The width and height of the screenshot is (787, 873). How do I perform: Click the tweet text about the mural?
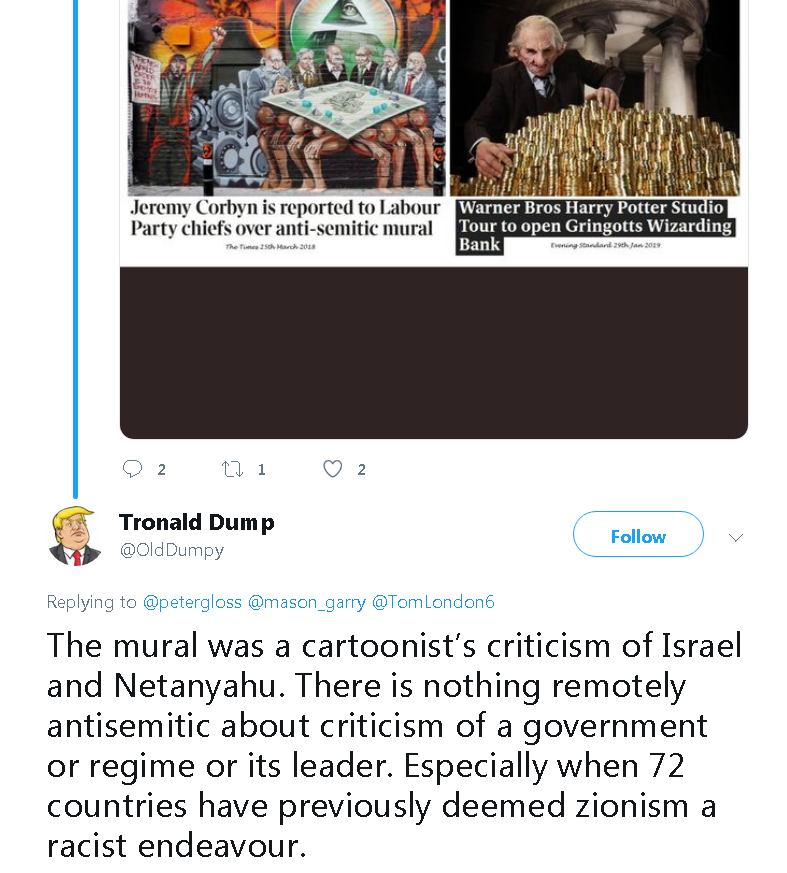tap(394, 745)
